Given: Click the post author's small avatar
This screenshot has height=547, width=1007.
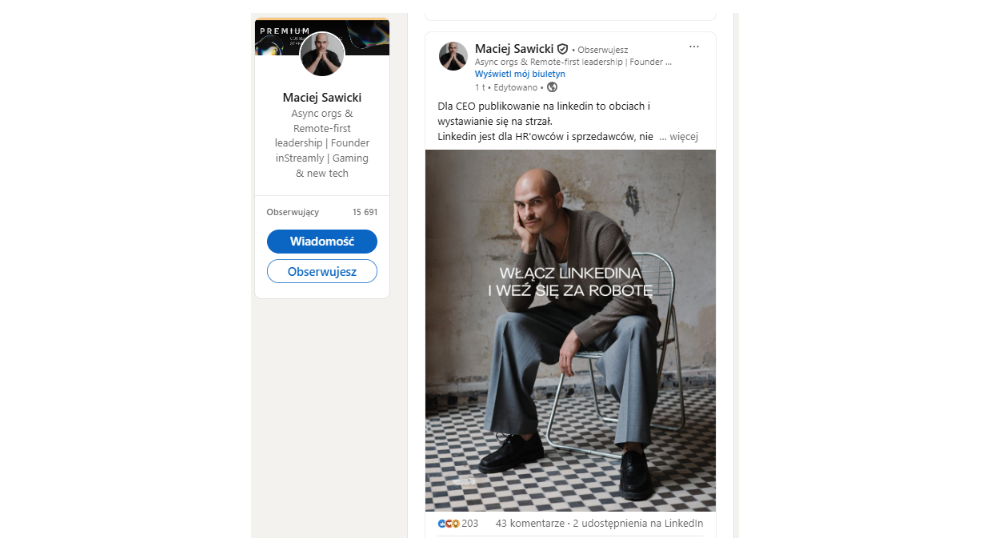Looking at the screenshot, I should [453, 56].
